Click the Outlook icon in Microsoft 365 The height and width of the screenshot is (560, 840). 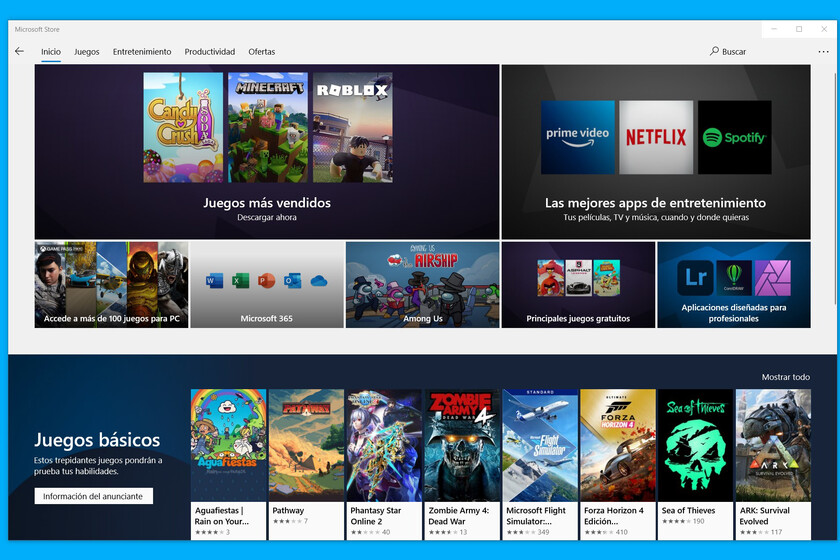292,280
